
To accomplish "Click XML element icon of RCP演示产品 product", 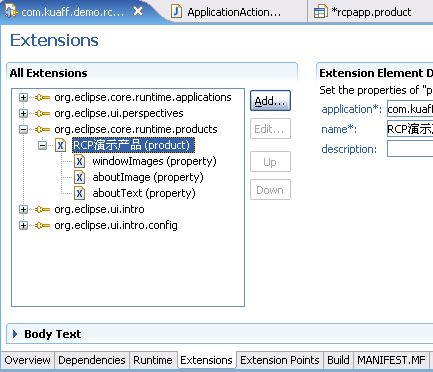I will point(60,145).
